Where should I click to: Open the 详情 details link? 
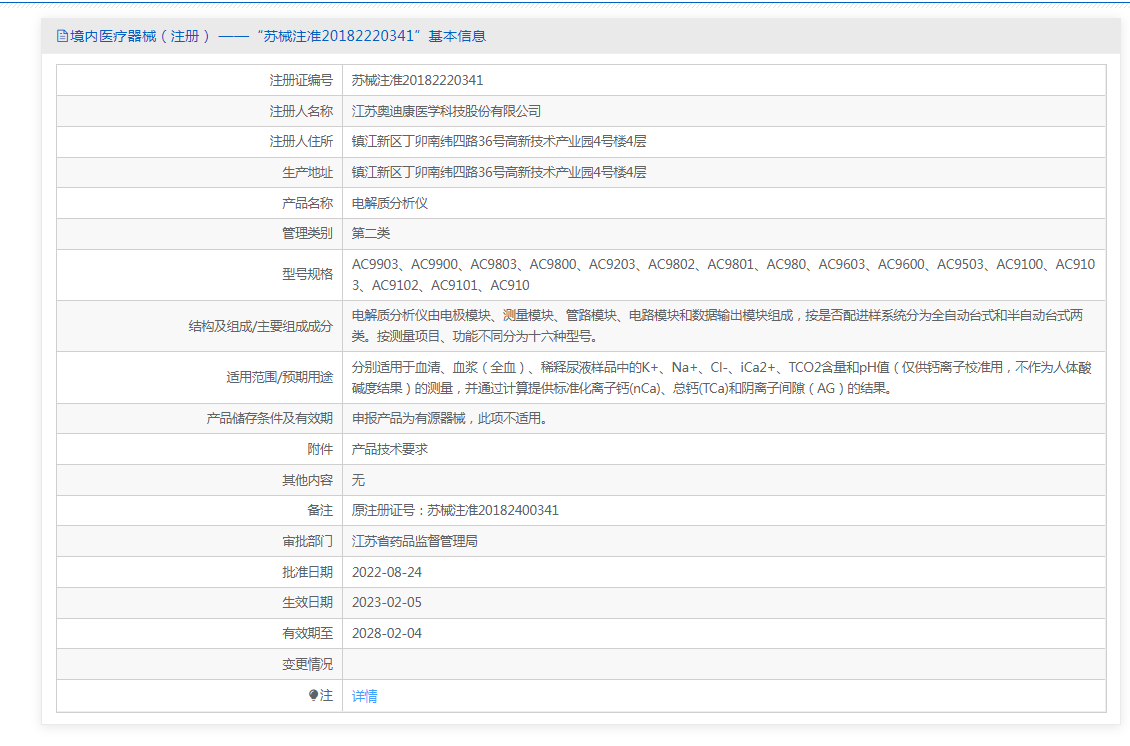[x=365, y=696]
